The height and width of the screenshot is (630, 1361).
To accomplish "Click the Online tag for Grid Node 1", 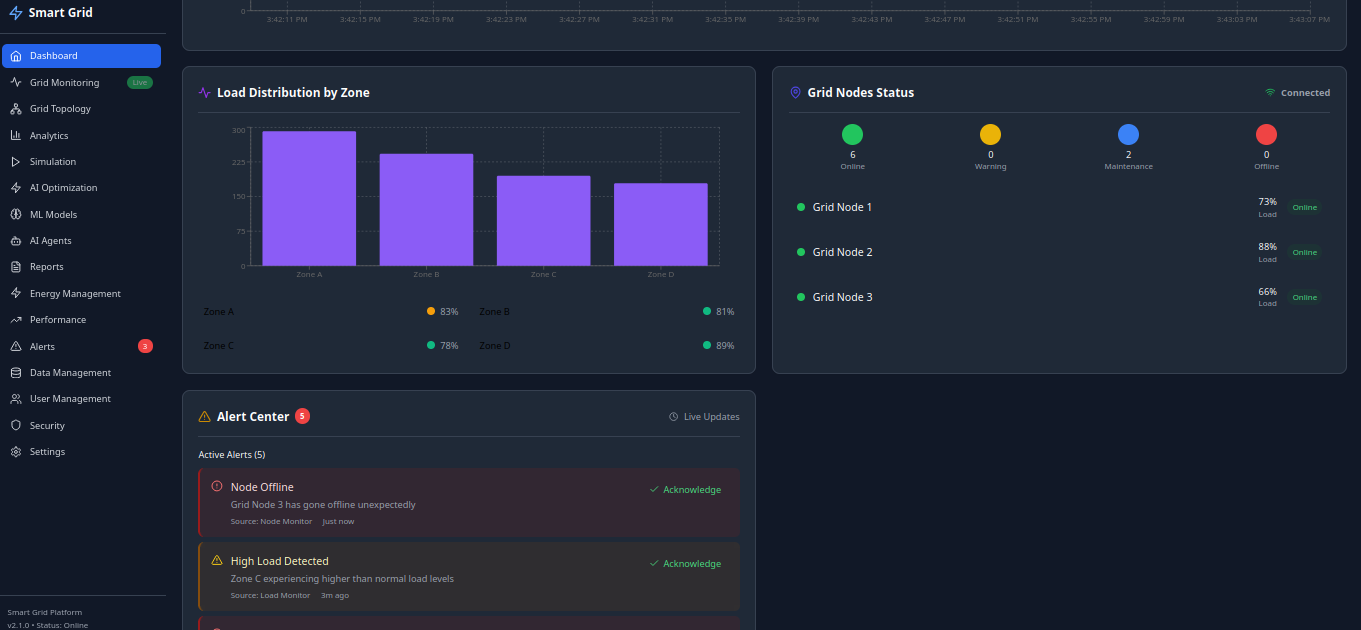I will pyautogui.click(x=1305, y=207).
